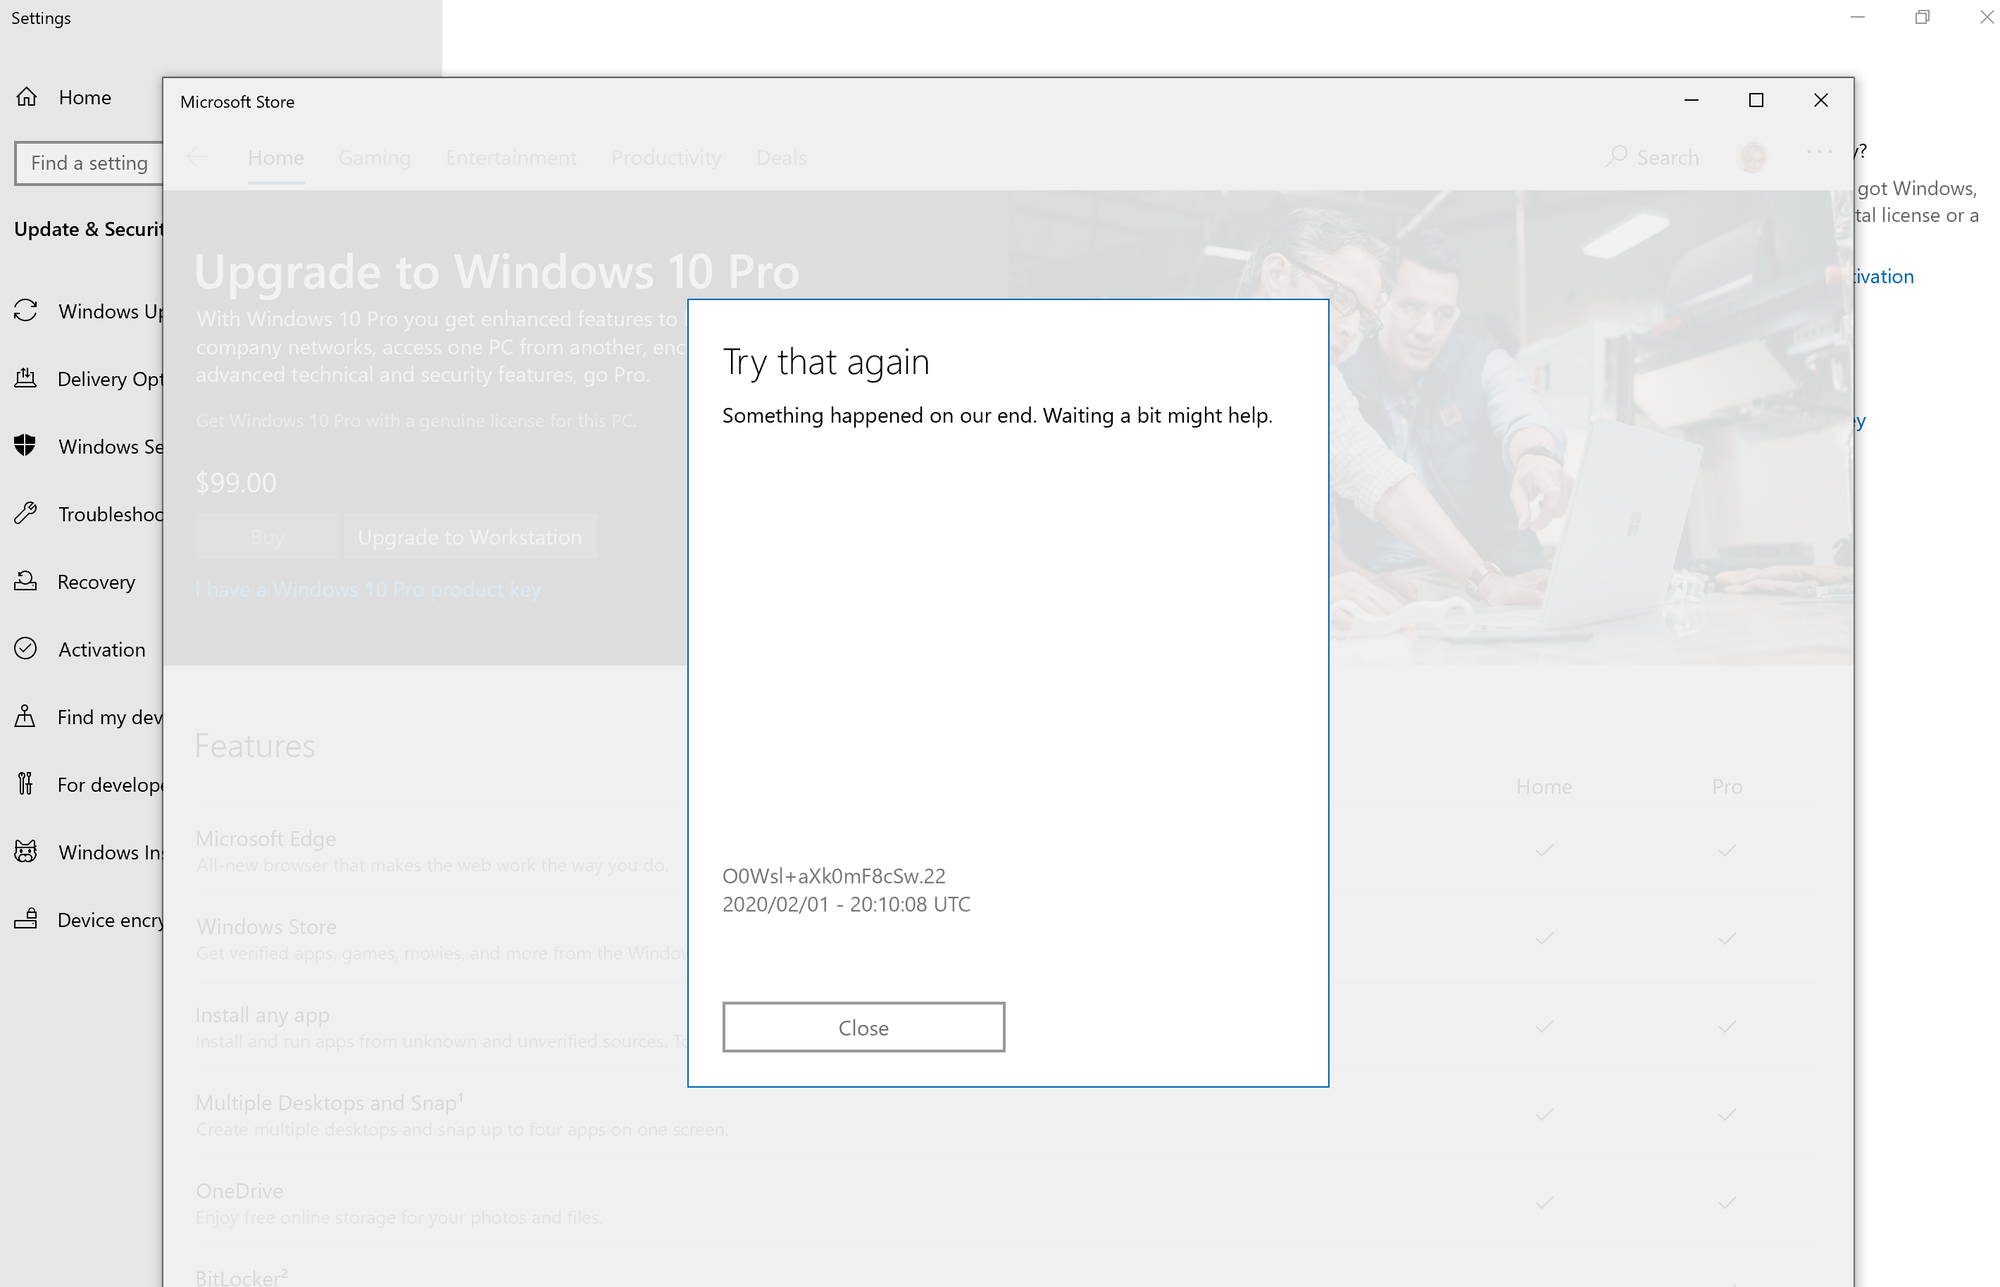Screen dimensions: 2000x1287
Task: Close the Microsoft Store window
Action: (1821, 100)
